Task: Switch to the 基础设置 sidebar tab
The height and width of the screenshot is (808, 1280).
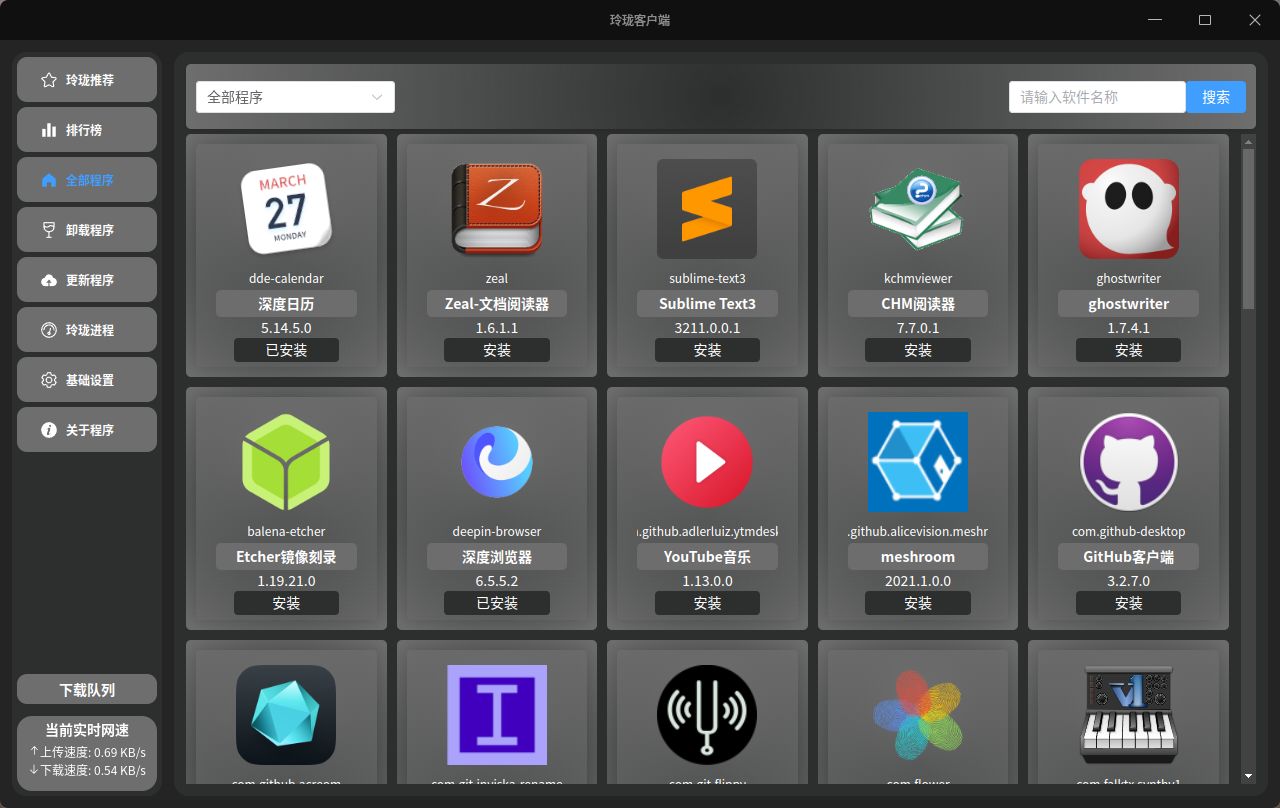Action: (x=87, y=380)
